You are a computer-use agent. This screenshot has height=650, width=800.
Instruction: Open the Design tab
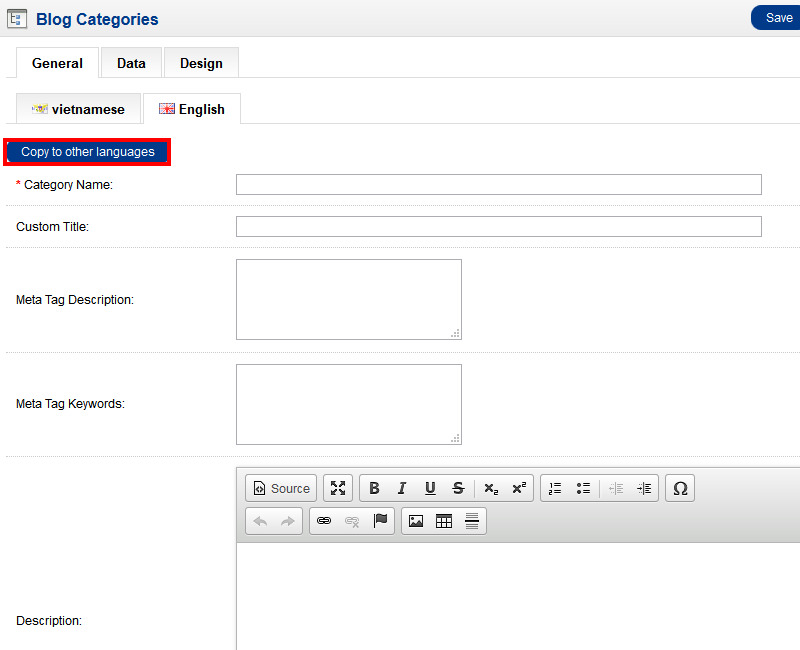(x=201, y=63)
